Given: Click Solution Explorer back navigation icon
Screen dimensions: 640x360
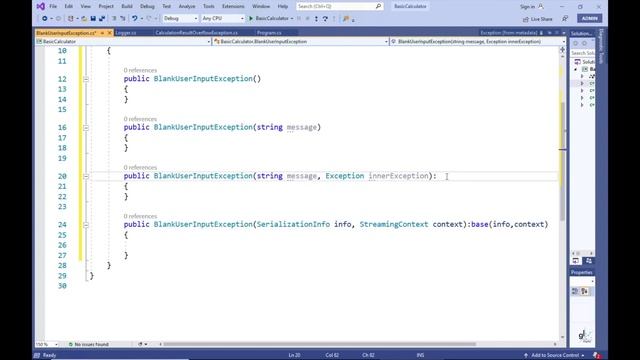Looking at the screenshot, I should click(x=576, y=43).
